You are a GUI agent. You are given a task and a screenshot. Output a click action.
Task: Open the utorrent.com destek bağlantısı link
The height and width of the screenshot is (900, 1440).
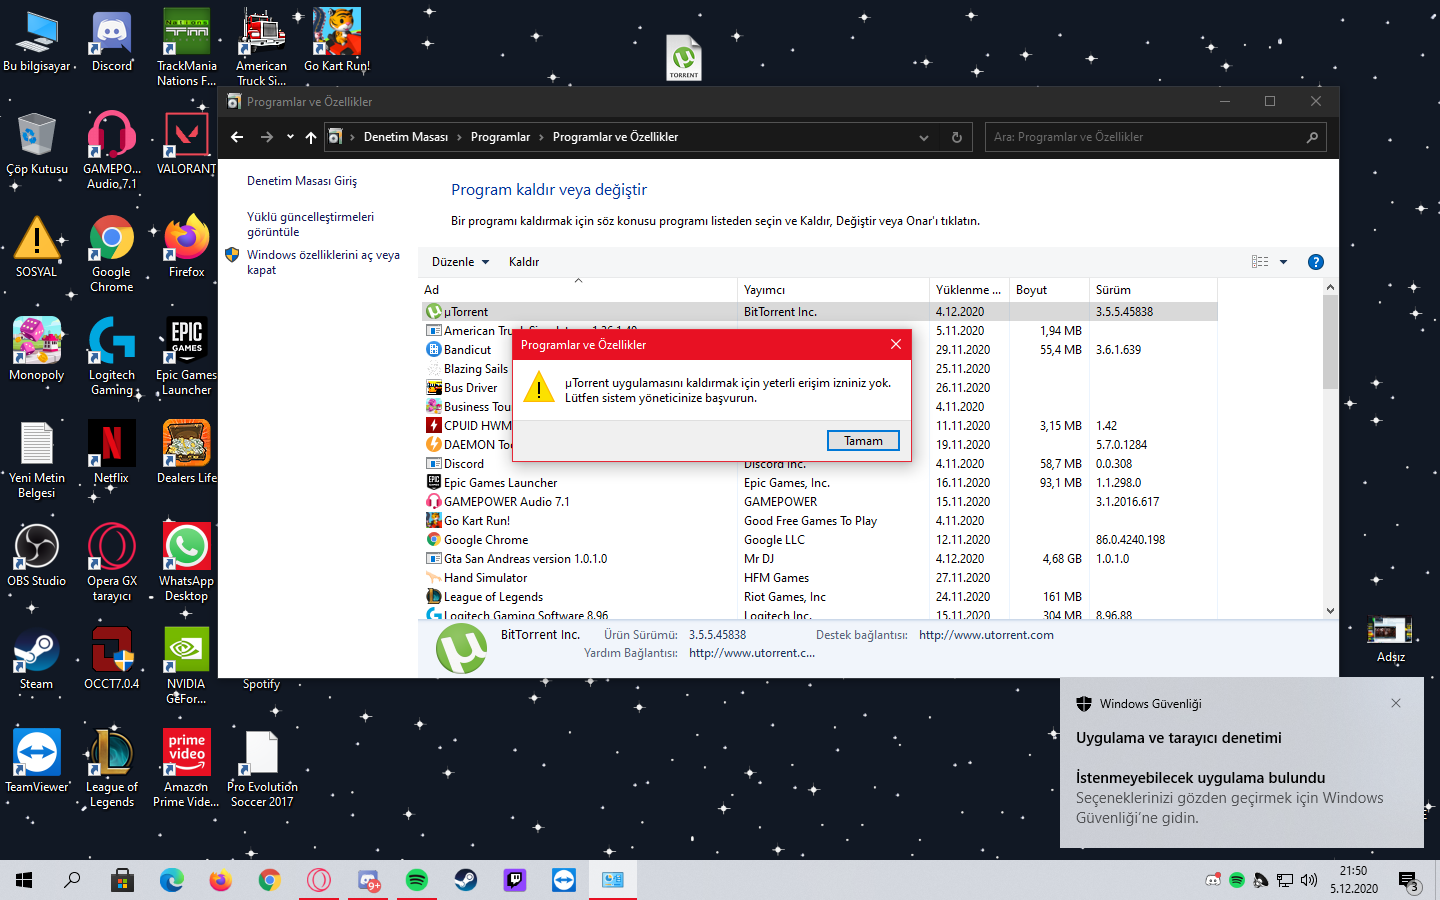pos(986,635)
